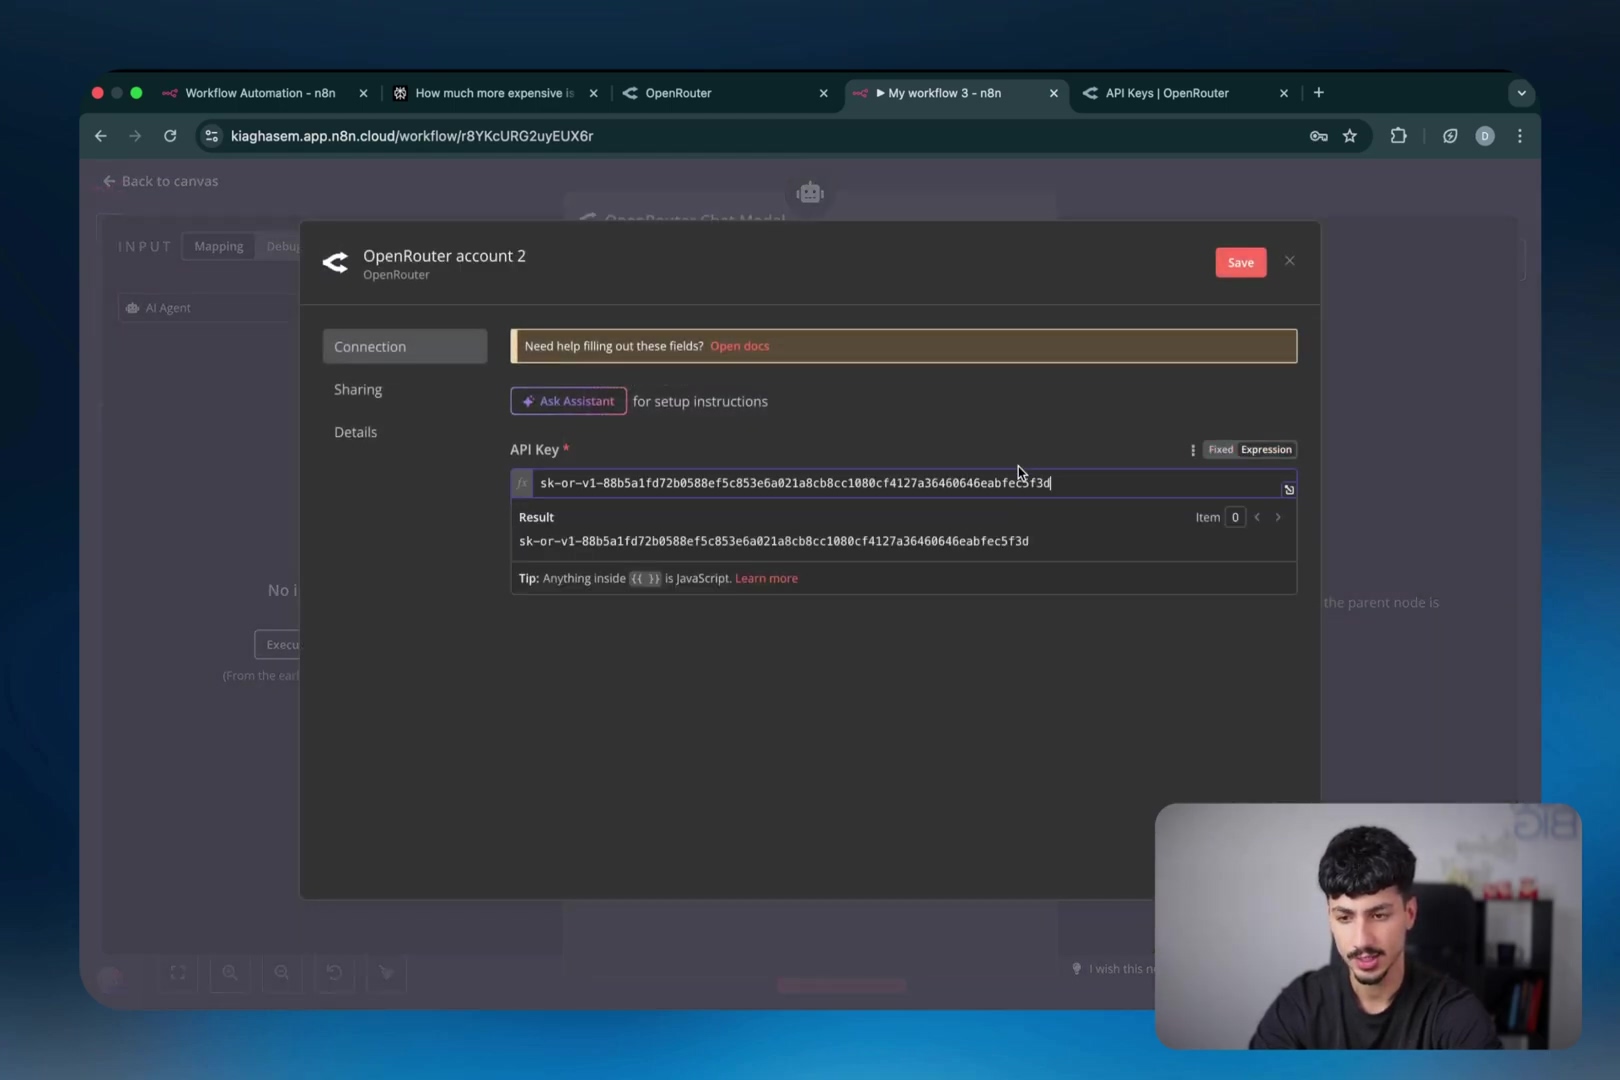Image resolution: width=1620 pixels, height=1080 pixels.
Task: Click into the API Key input field
Action: click(x=904, y=483)
